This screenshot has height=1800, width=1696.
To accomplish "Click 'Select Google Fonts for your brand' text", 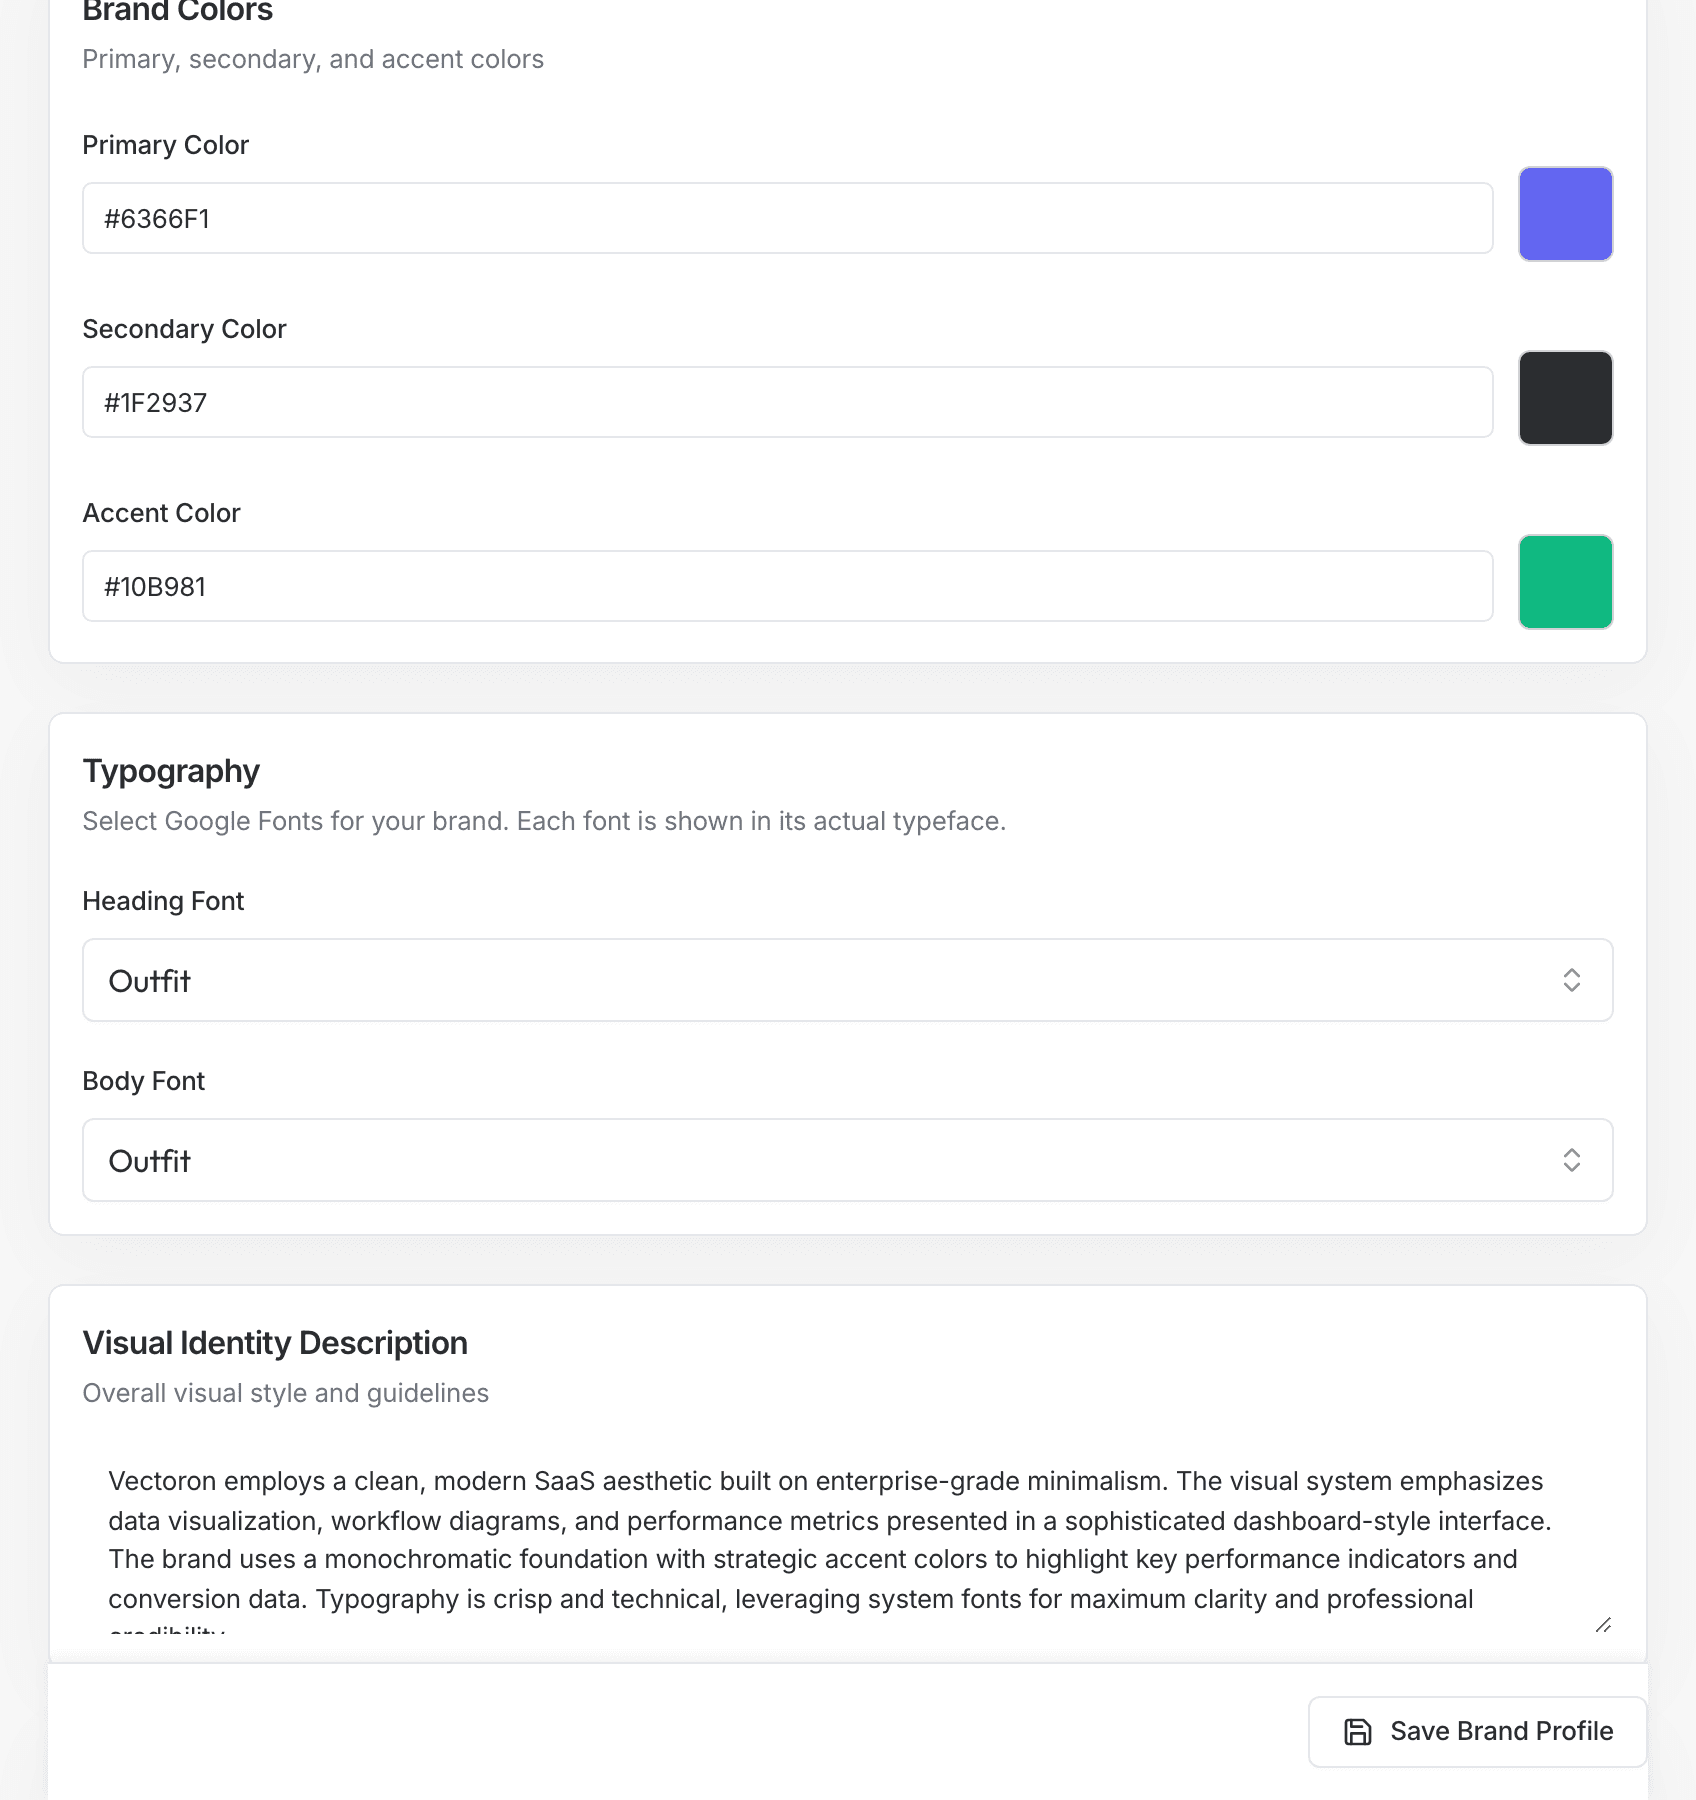I will [x=296, y=821].
